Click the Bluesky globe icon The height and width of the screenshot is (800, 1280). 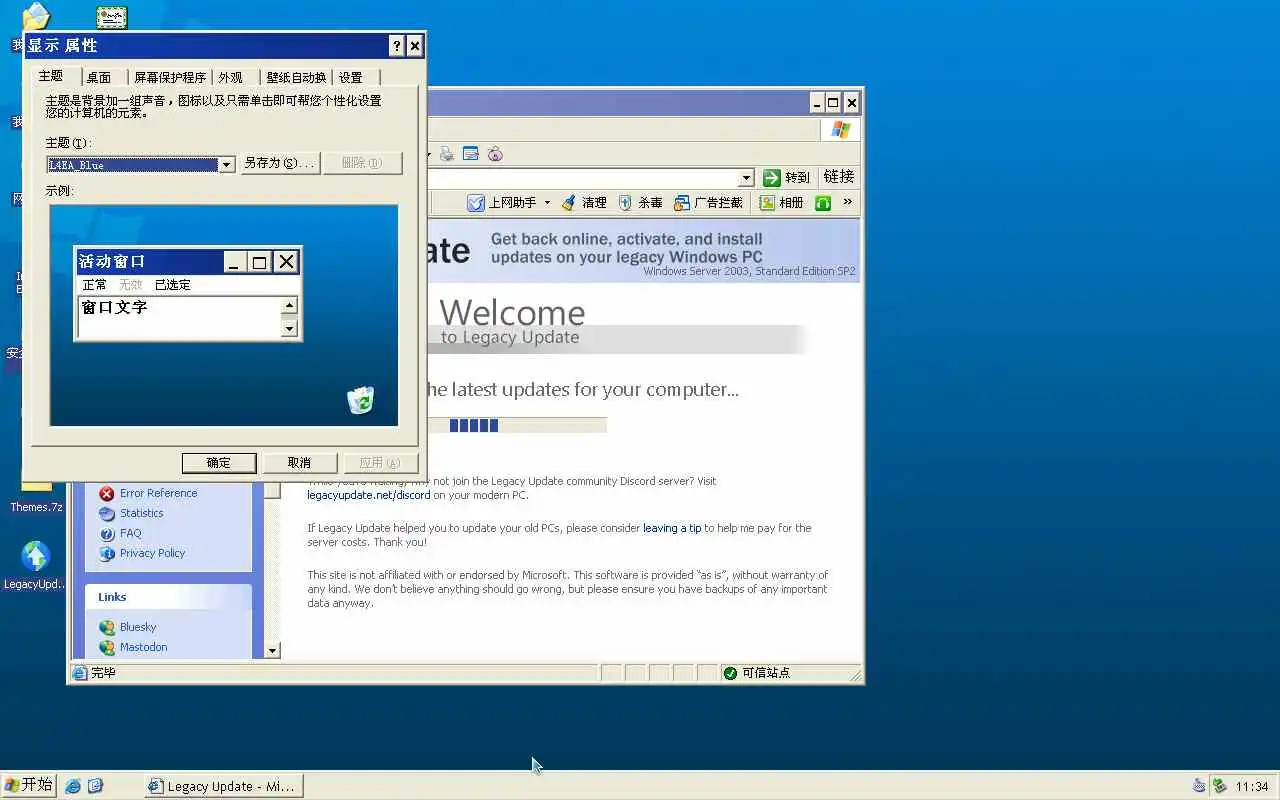pyautogui.click(x=107, y=627)
